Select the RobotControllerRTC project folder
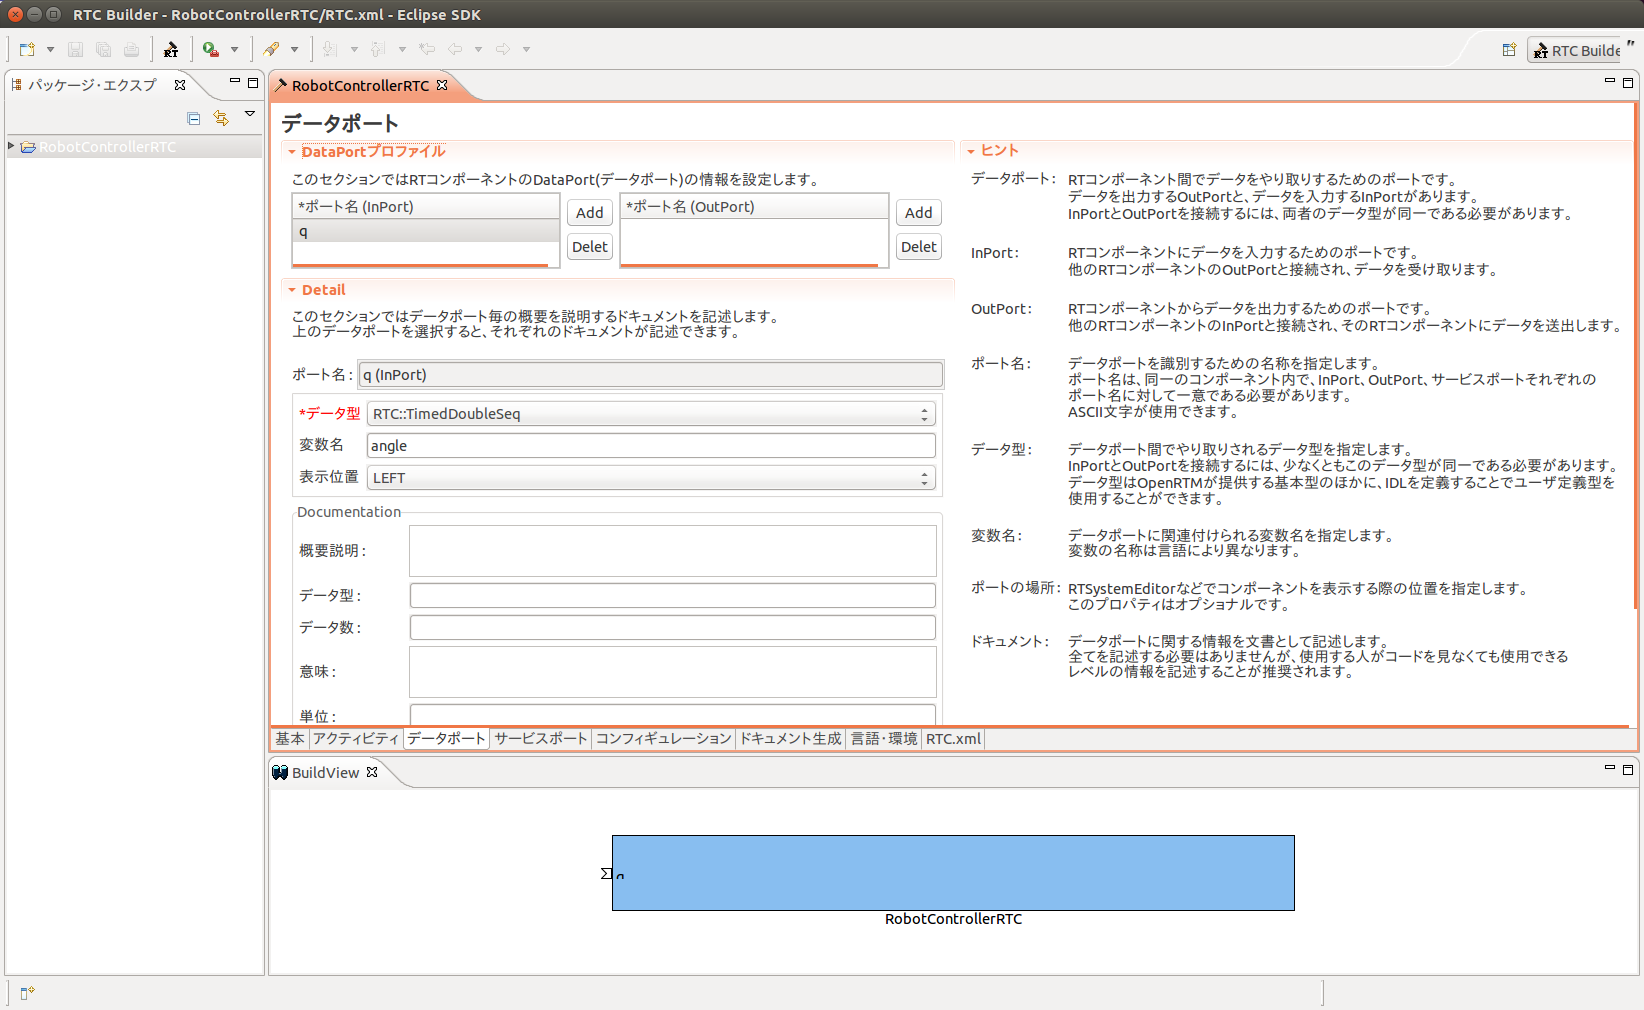This screenshot has height=1010, width=1644. tap(98, 147)
